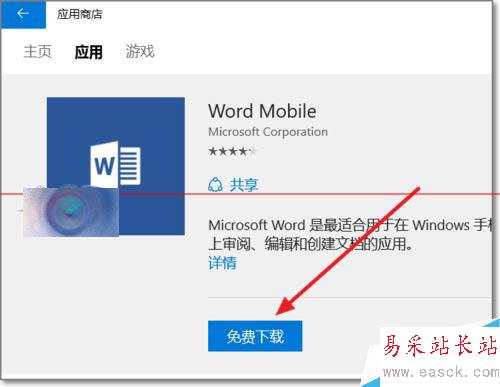The image size is (500, 387).
Task: Open Microsoft Corporation publisher link
Action: click(268, 132)
